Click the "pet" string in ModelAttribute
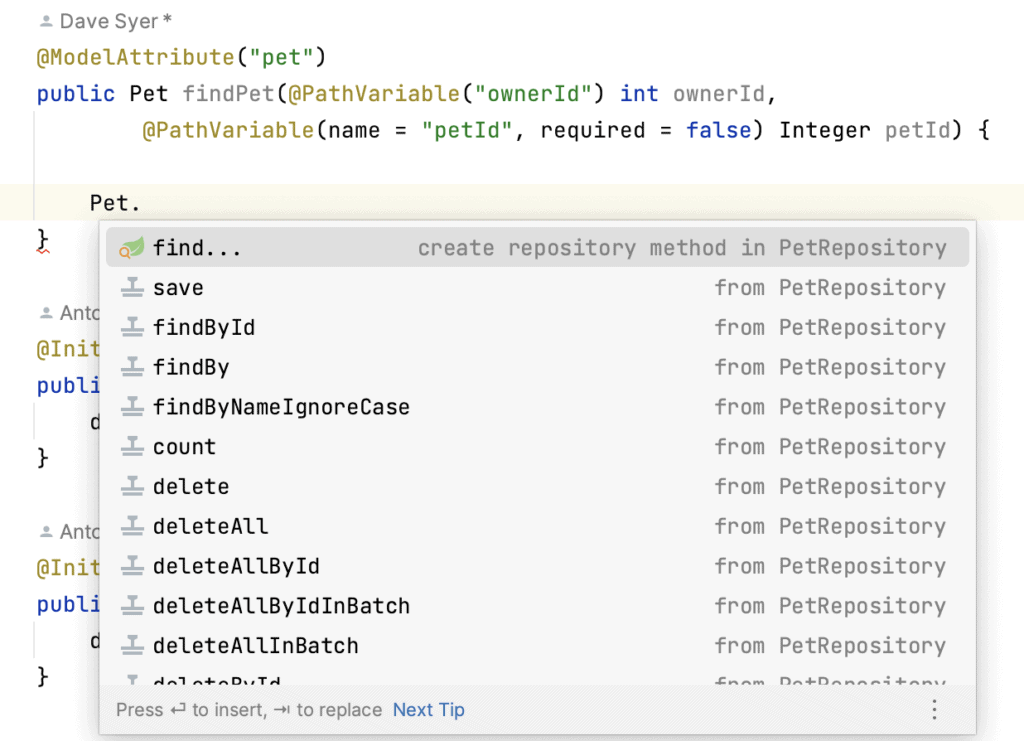 tap(281, 57)
